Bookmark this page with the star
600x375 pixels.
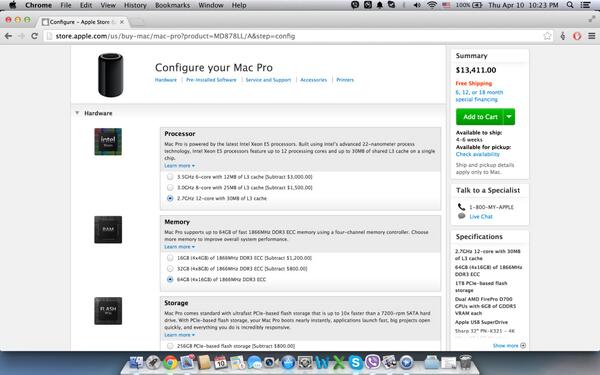(x=547, y=36)
